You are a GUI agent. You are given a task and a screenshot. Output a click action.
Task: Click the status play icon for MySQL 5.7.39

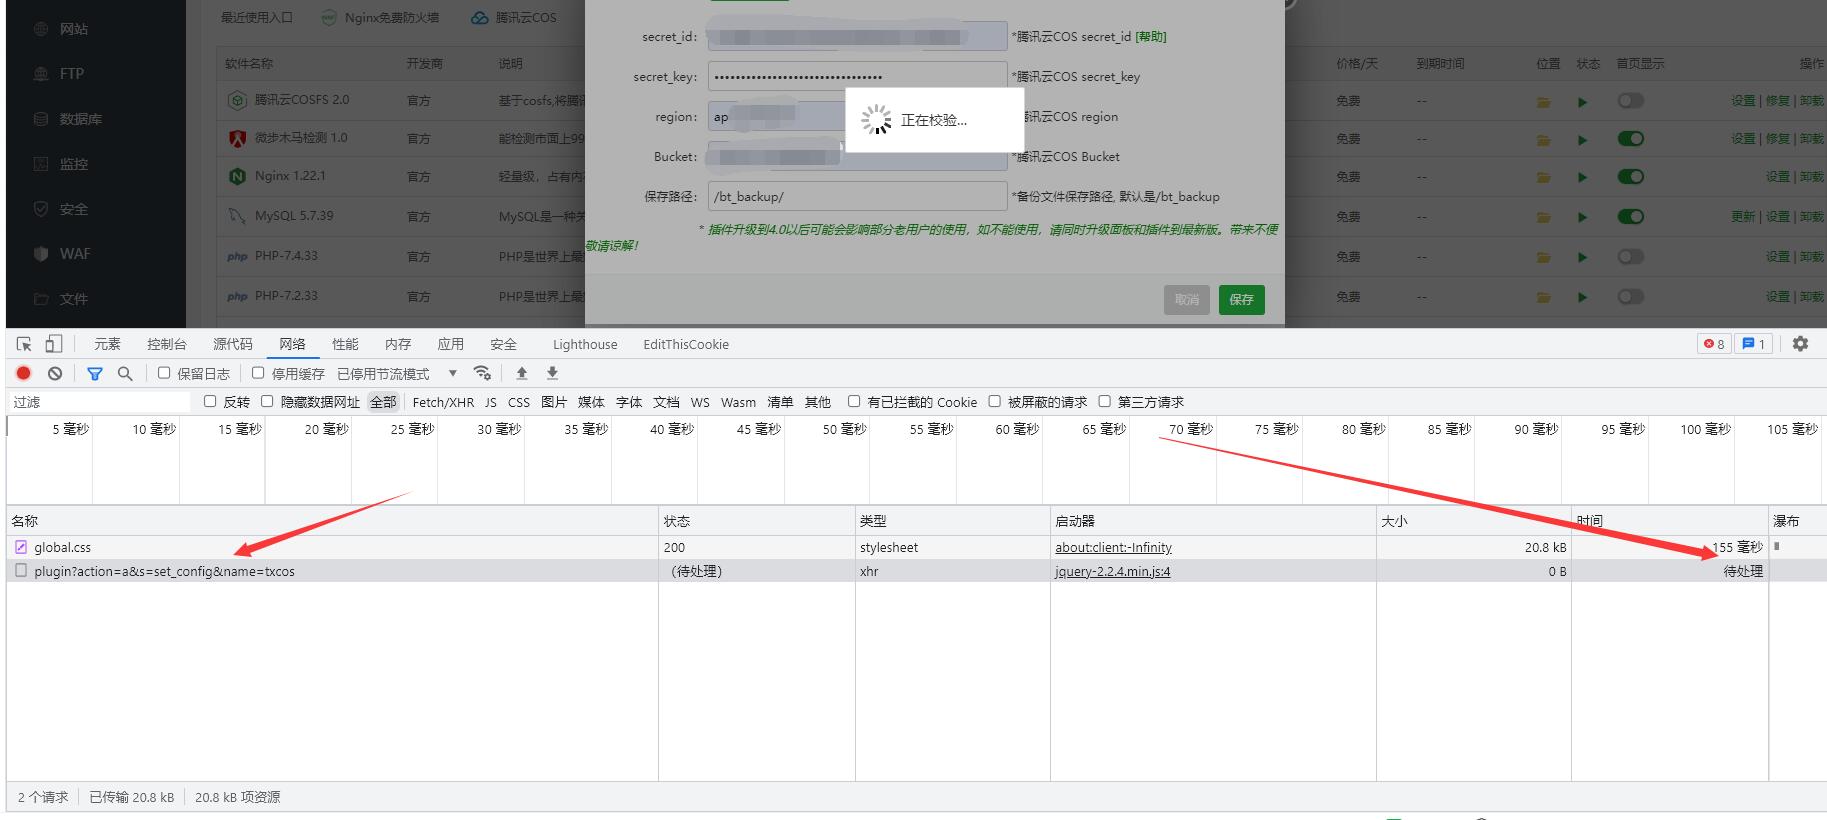point(1582,217)
